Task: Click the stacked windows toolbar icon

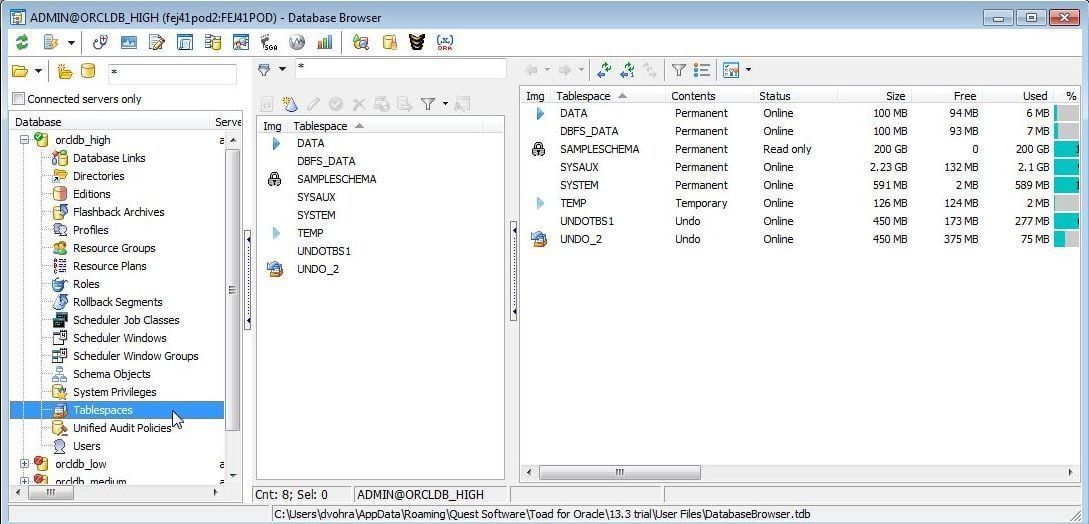Action: point(185,43)
